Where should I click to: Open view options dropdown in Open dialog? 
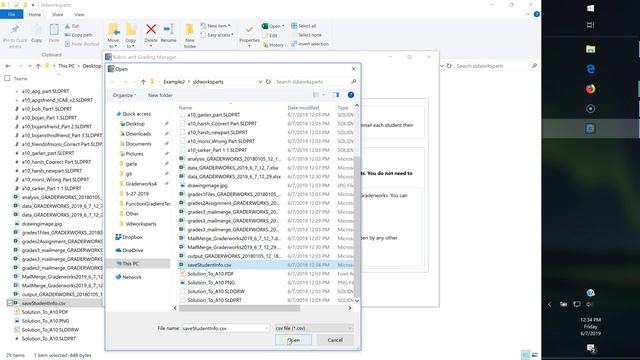tap(324, 95)
